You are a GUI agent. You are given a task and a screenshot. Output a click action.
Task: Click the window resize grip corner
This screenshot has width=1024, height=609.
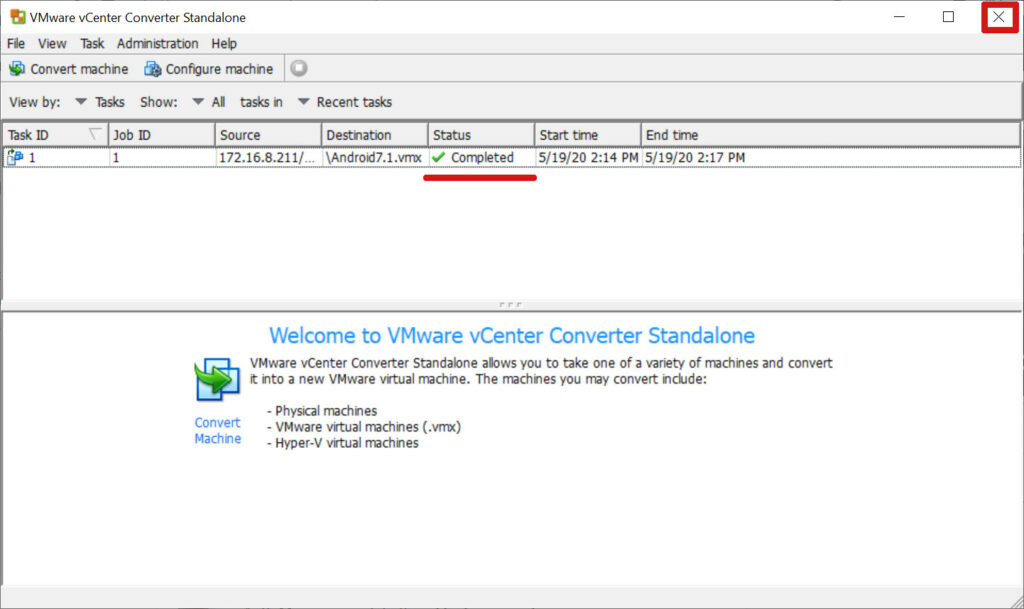1016,601
